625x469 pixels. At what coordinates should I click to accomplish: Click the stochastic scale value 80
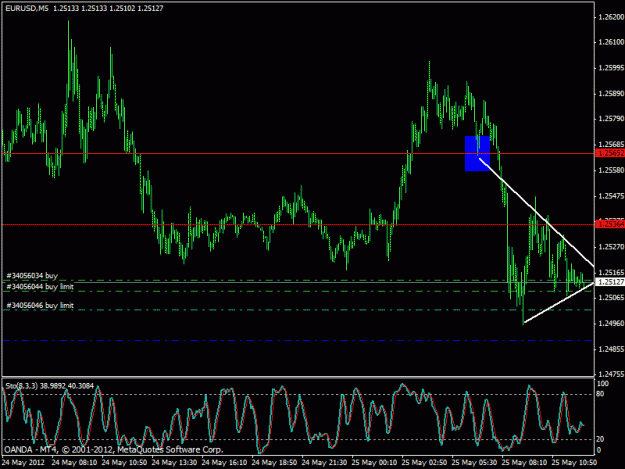[601, 394]
